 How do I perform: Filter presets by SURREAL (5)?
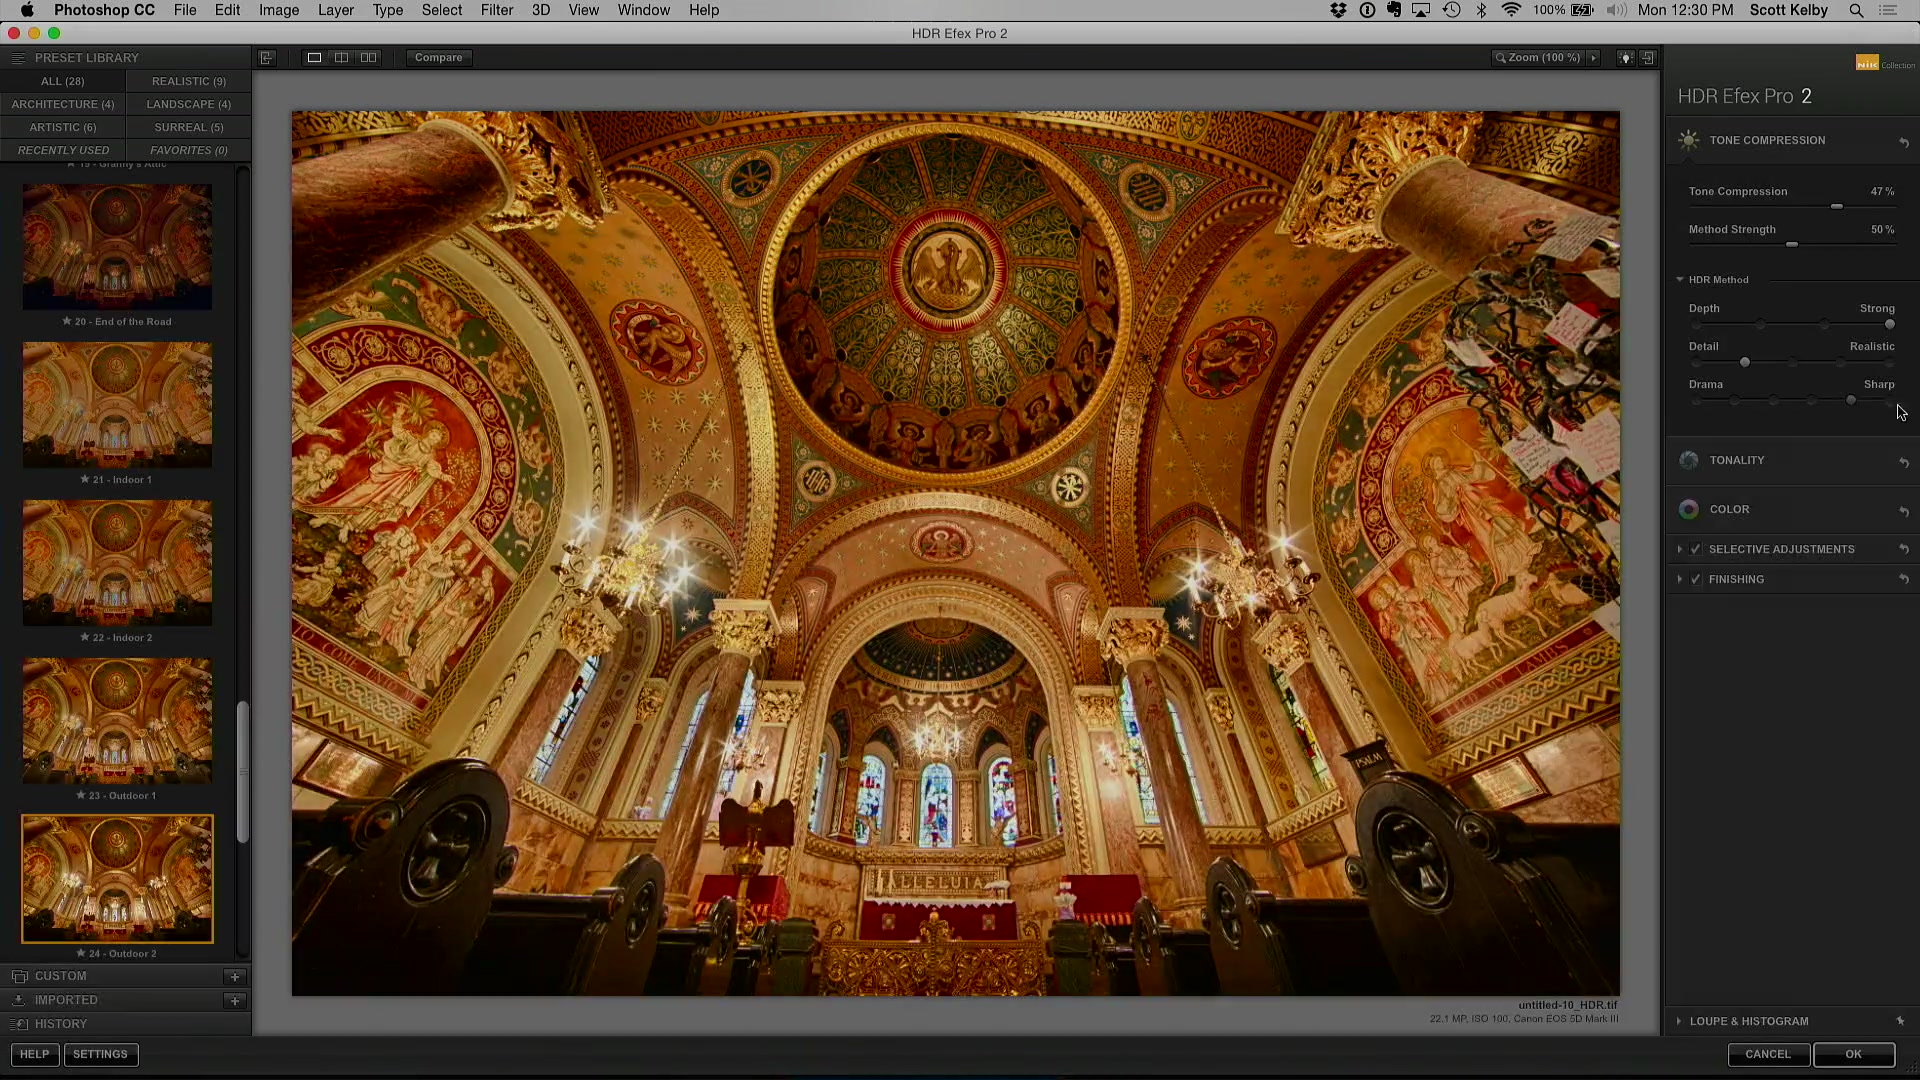[x=189, y=127]
